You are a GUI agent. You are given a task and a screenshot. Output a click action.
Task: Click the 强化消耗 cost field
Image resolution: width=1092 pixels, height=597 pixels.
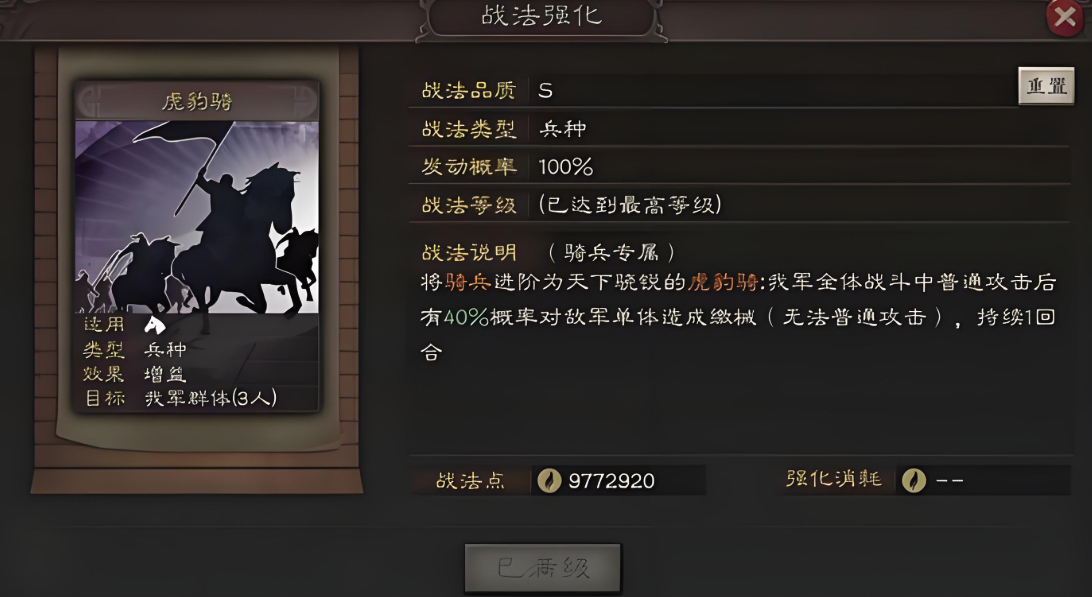[983, 480]
